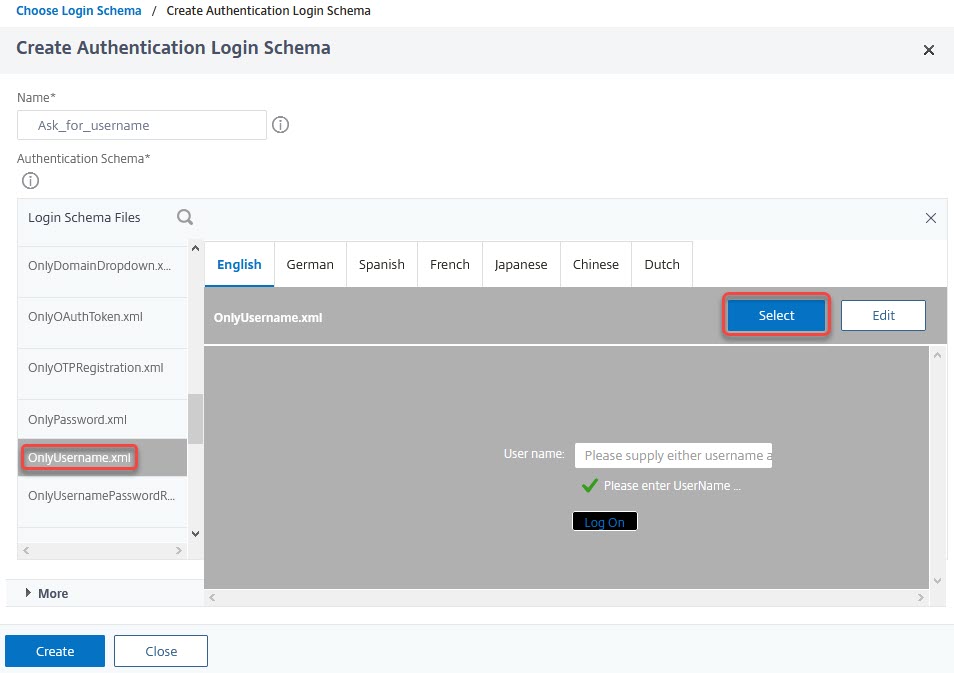Click file list scroll down arrow
This screenshot has height=673, width=954.
pos(195,534)
